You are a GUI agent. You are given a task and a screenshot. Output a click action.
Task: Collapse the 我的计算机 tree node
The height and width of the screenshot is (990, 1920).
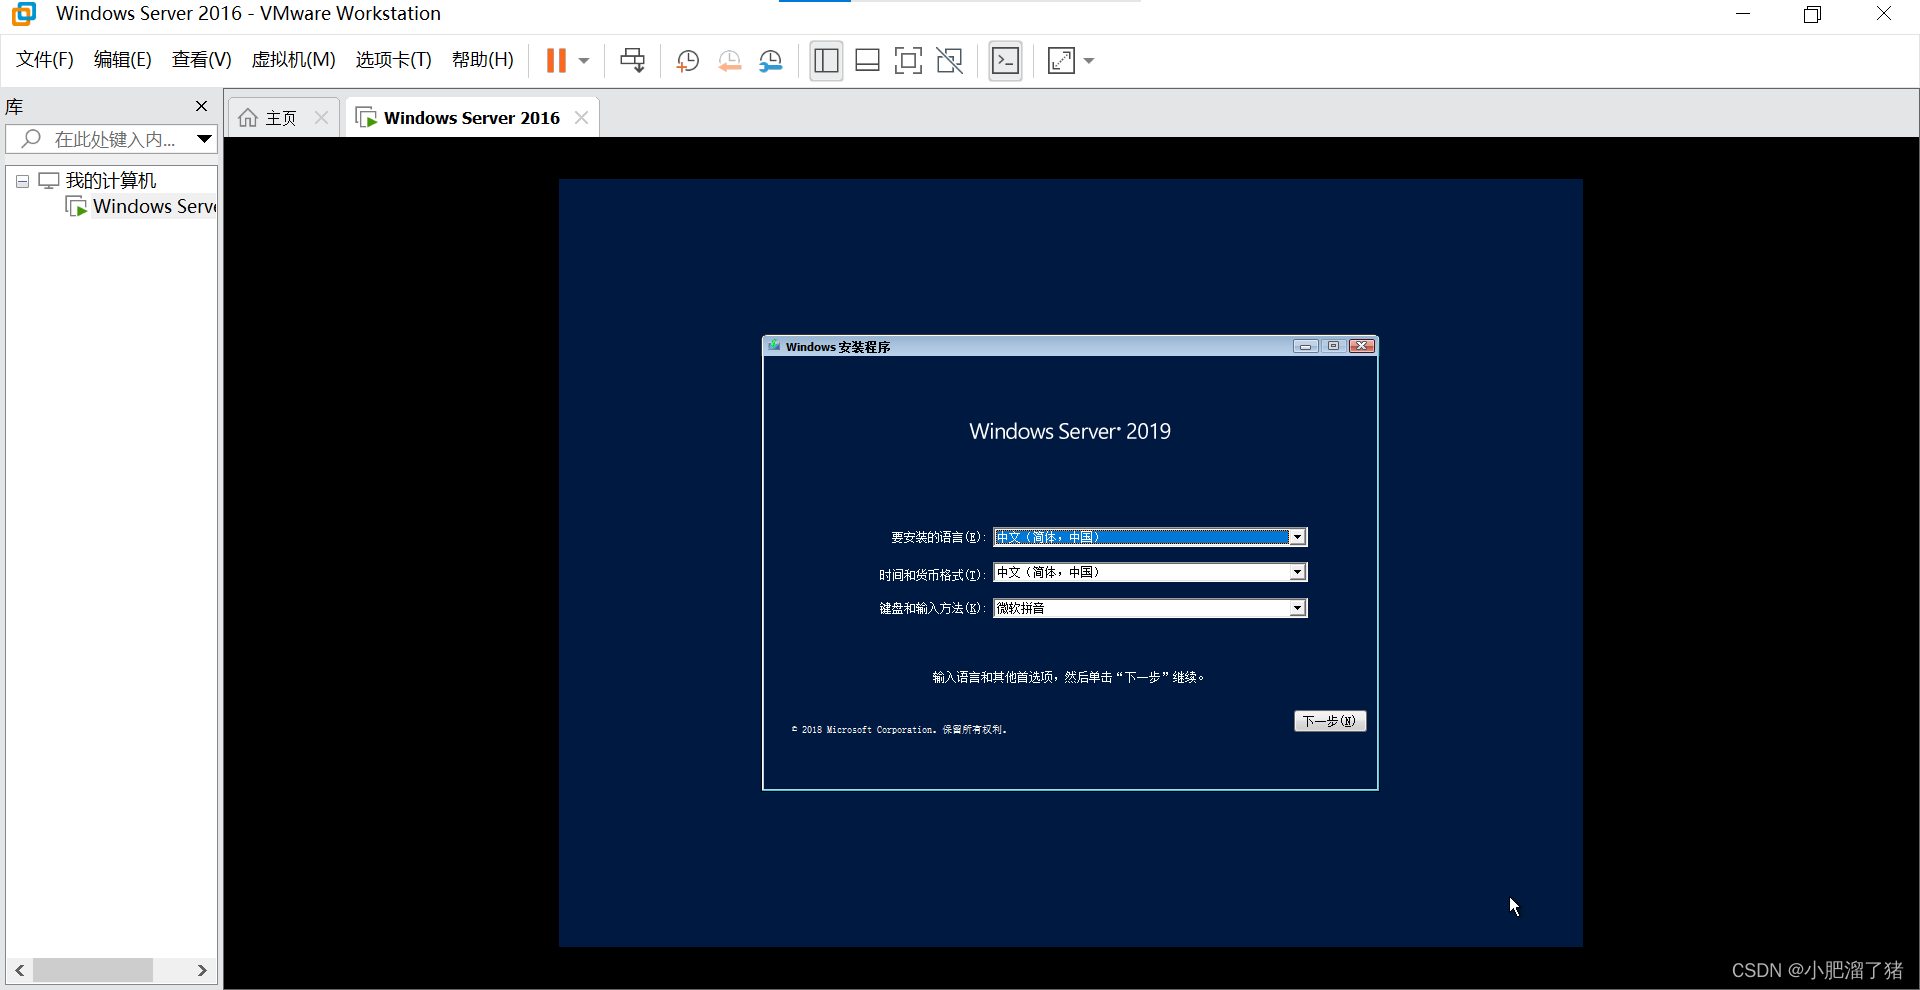(x=22, y=182)
